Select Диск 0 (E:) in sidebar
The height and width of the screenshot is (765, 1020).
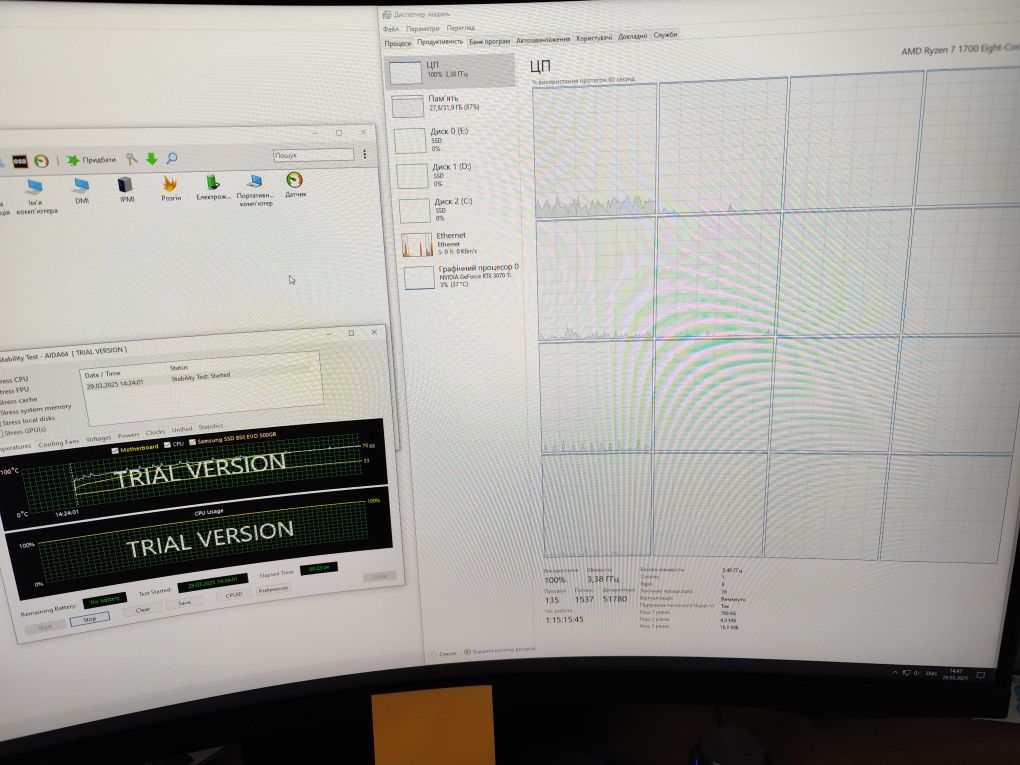pos(455,139)
